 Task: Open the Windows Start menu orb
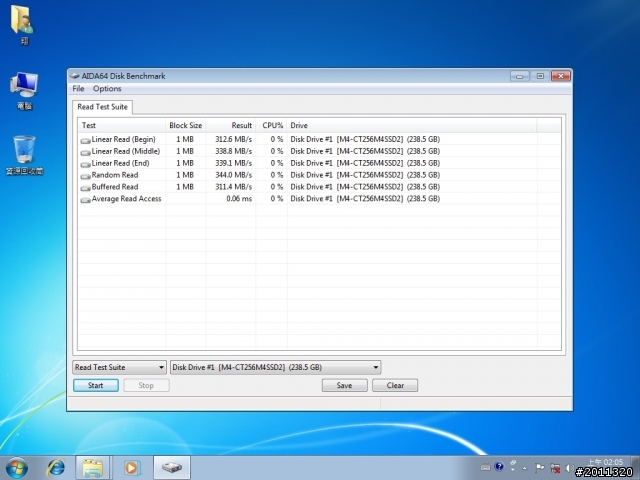click(x=17, y=468)
